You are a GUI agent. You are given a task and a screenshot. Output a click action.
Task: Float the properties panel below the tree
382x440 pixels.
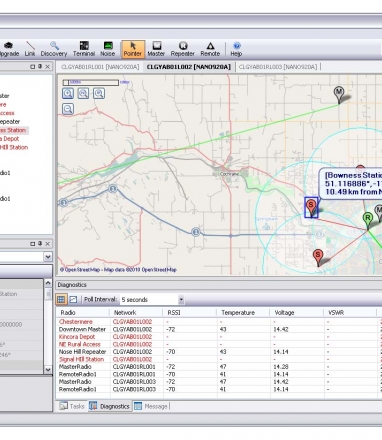click(32, 244)
